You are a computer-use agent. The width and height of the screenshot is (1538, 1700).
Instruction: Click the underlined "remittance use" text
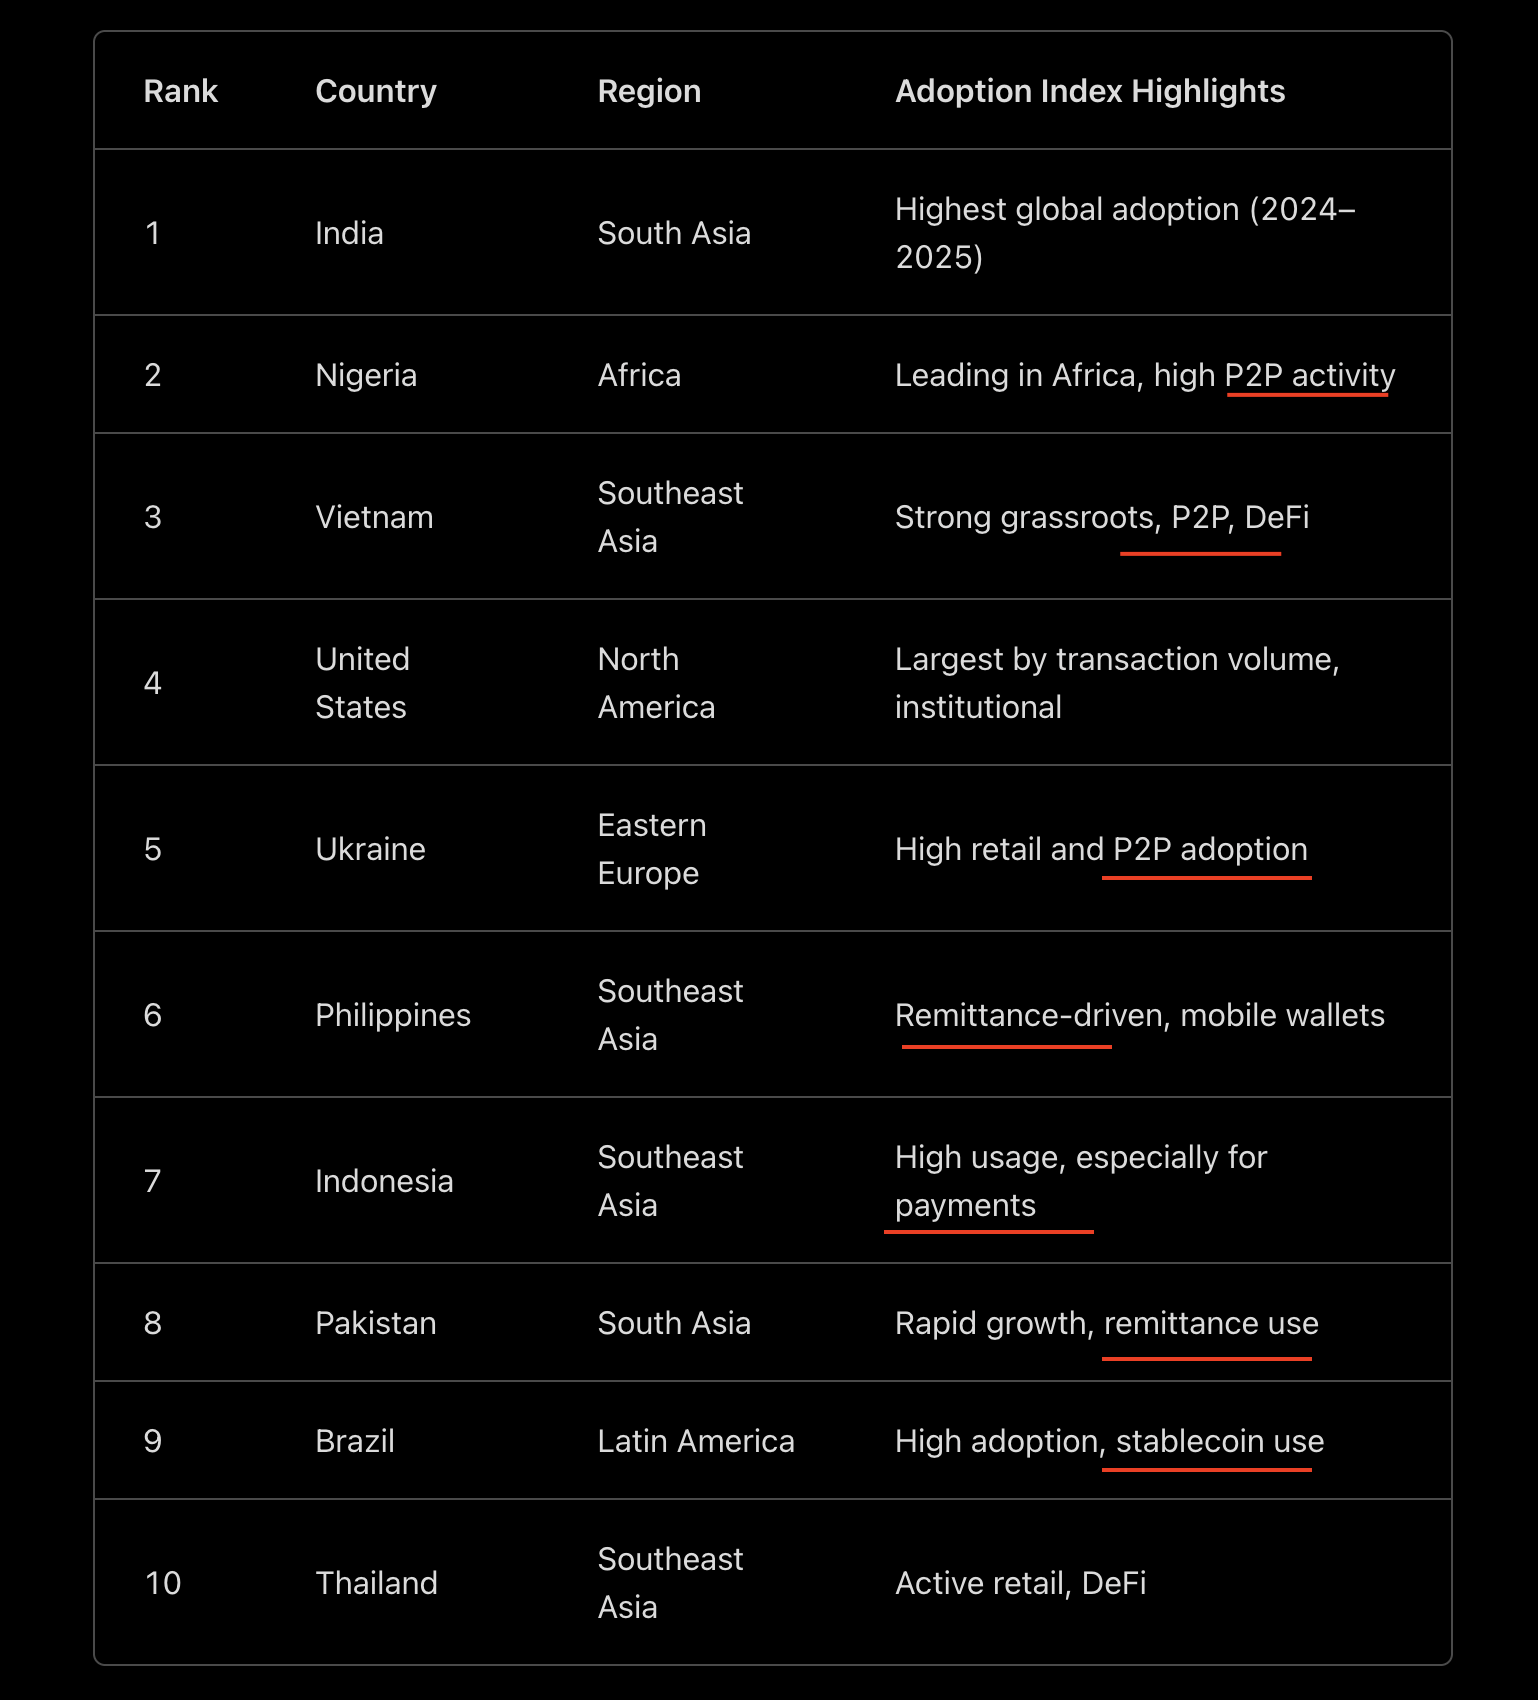click(1210, 1323)
